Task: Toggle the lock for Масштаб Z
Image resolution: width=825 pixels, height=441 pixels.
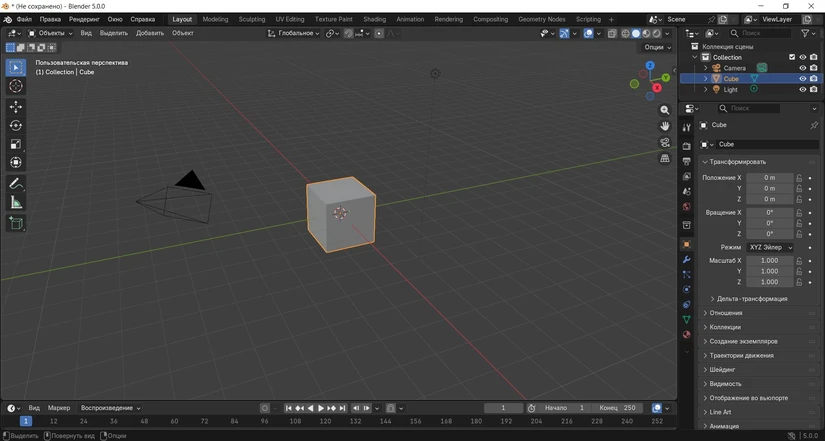Action: coord(799,282)
